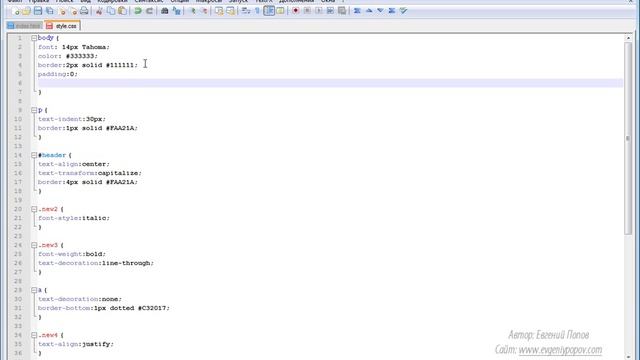The height and width of the screenshot is (360, 640).
Task: Click the 'font-style:italic;' line
Action: pos(74,218)
